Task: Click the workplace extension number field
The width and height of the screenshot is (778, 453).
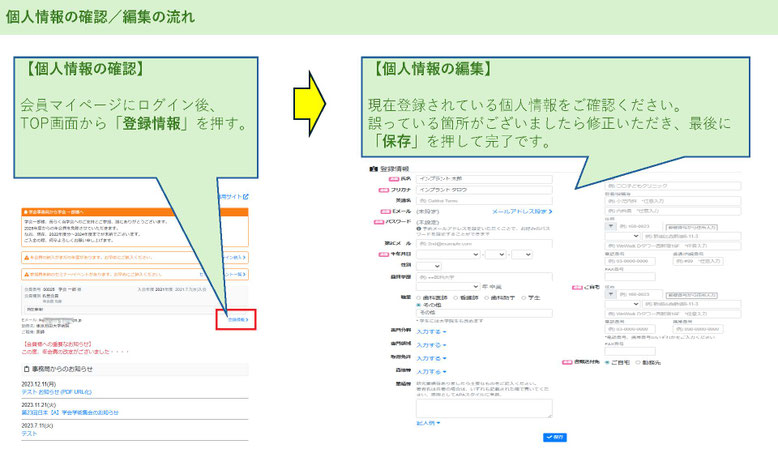Action: coord(698,261)
